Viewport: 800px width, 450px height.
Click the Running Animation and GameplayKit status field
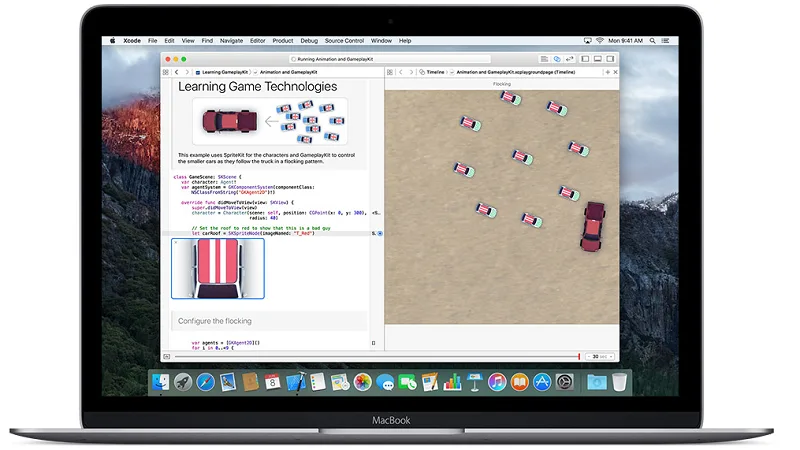(x=390, y=59)
